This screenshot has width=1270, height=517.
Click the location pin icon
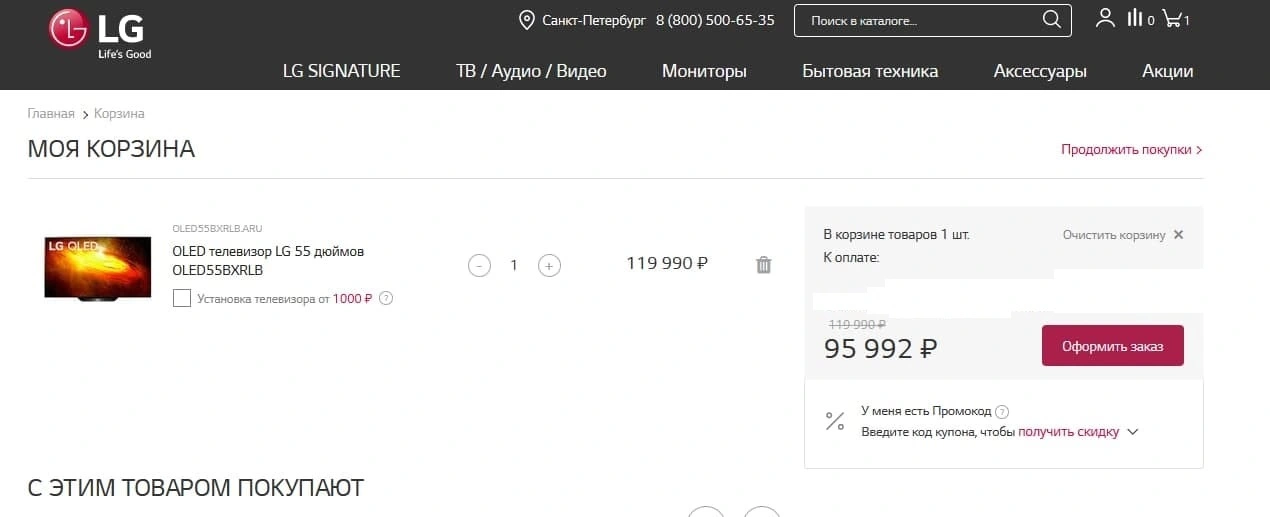click(527, 20)
